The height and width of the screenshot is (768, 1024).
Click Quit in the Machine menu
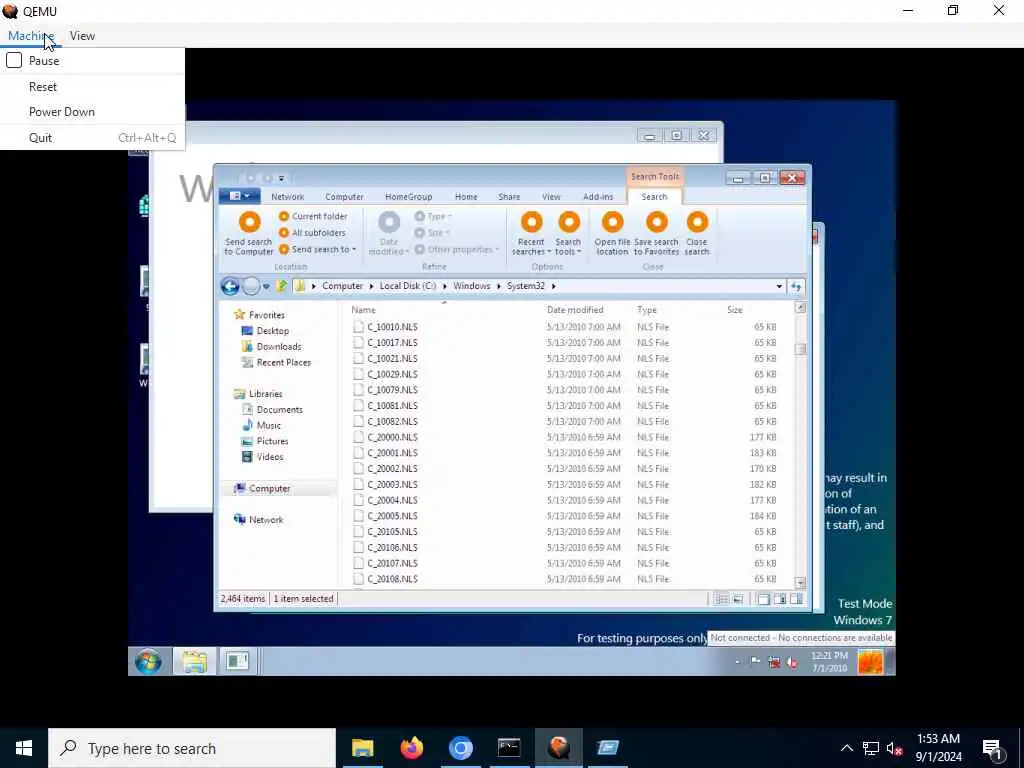tap(40, 138)
